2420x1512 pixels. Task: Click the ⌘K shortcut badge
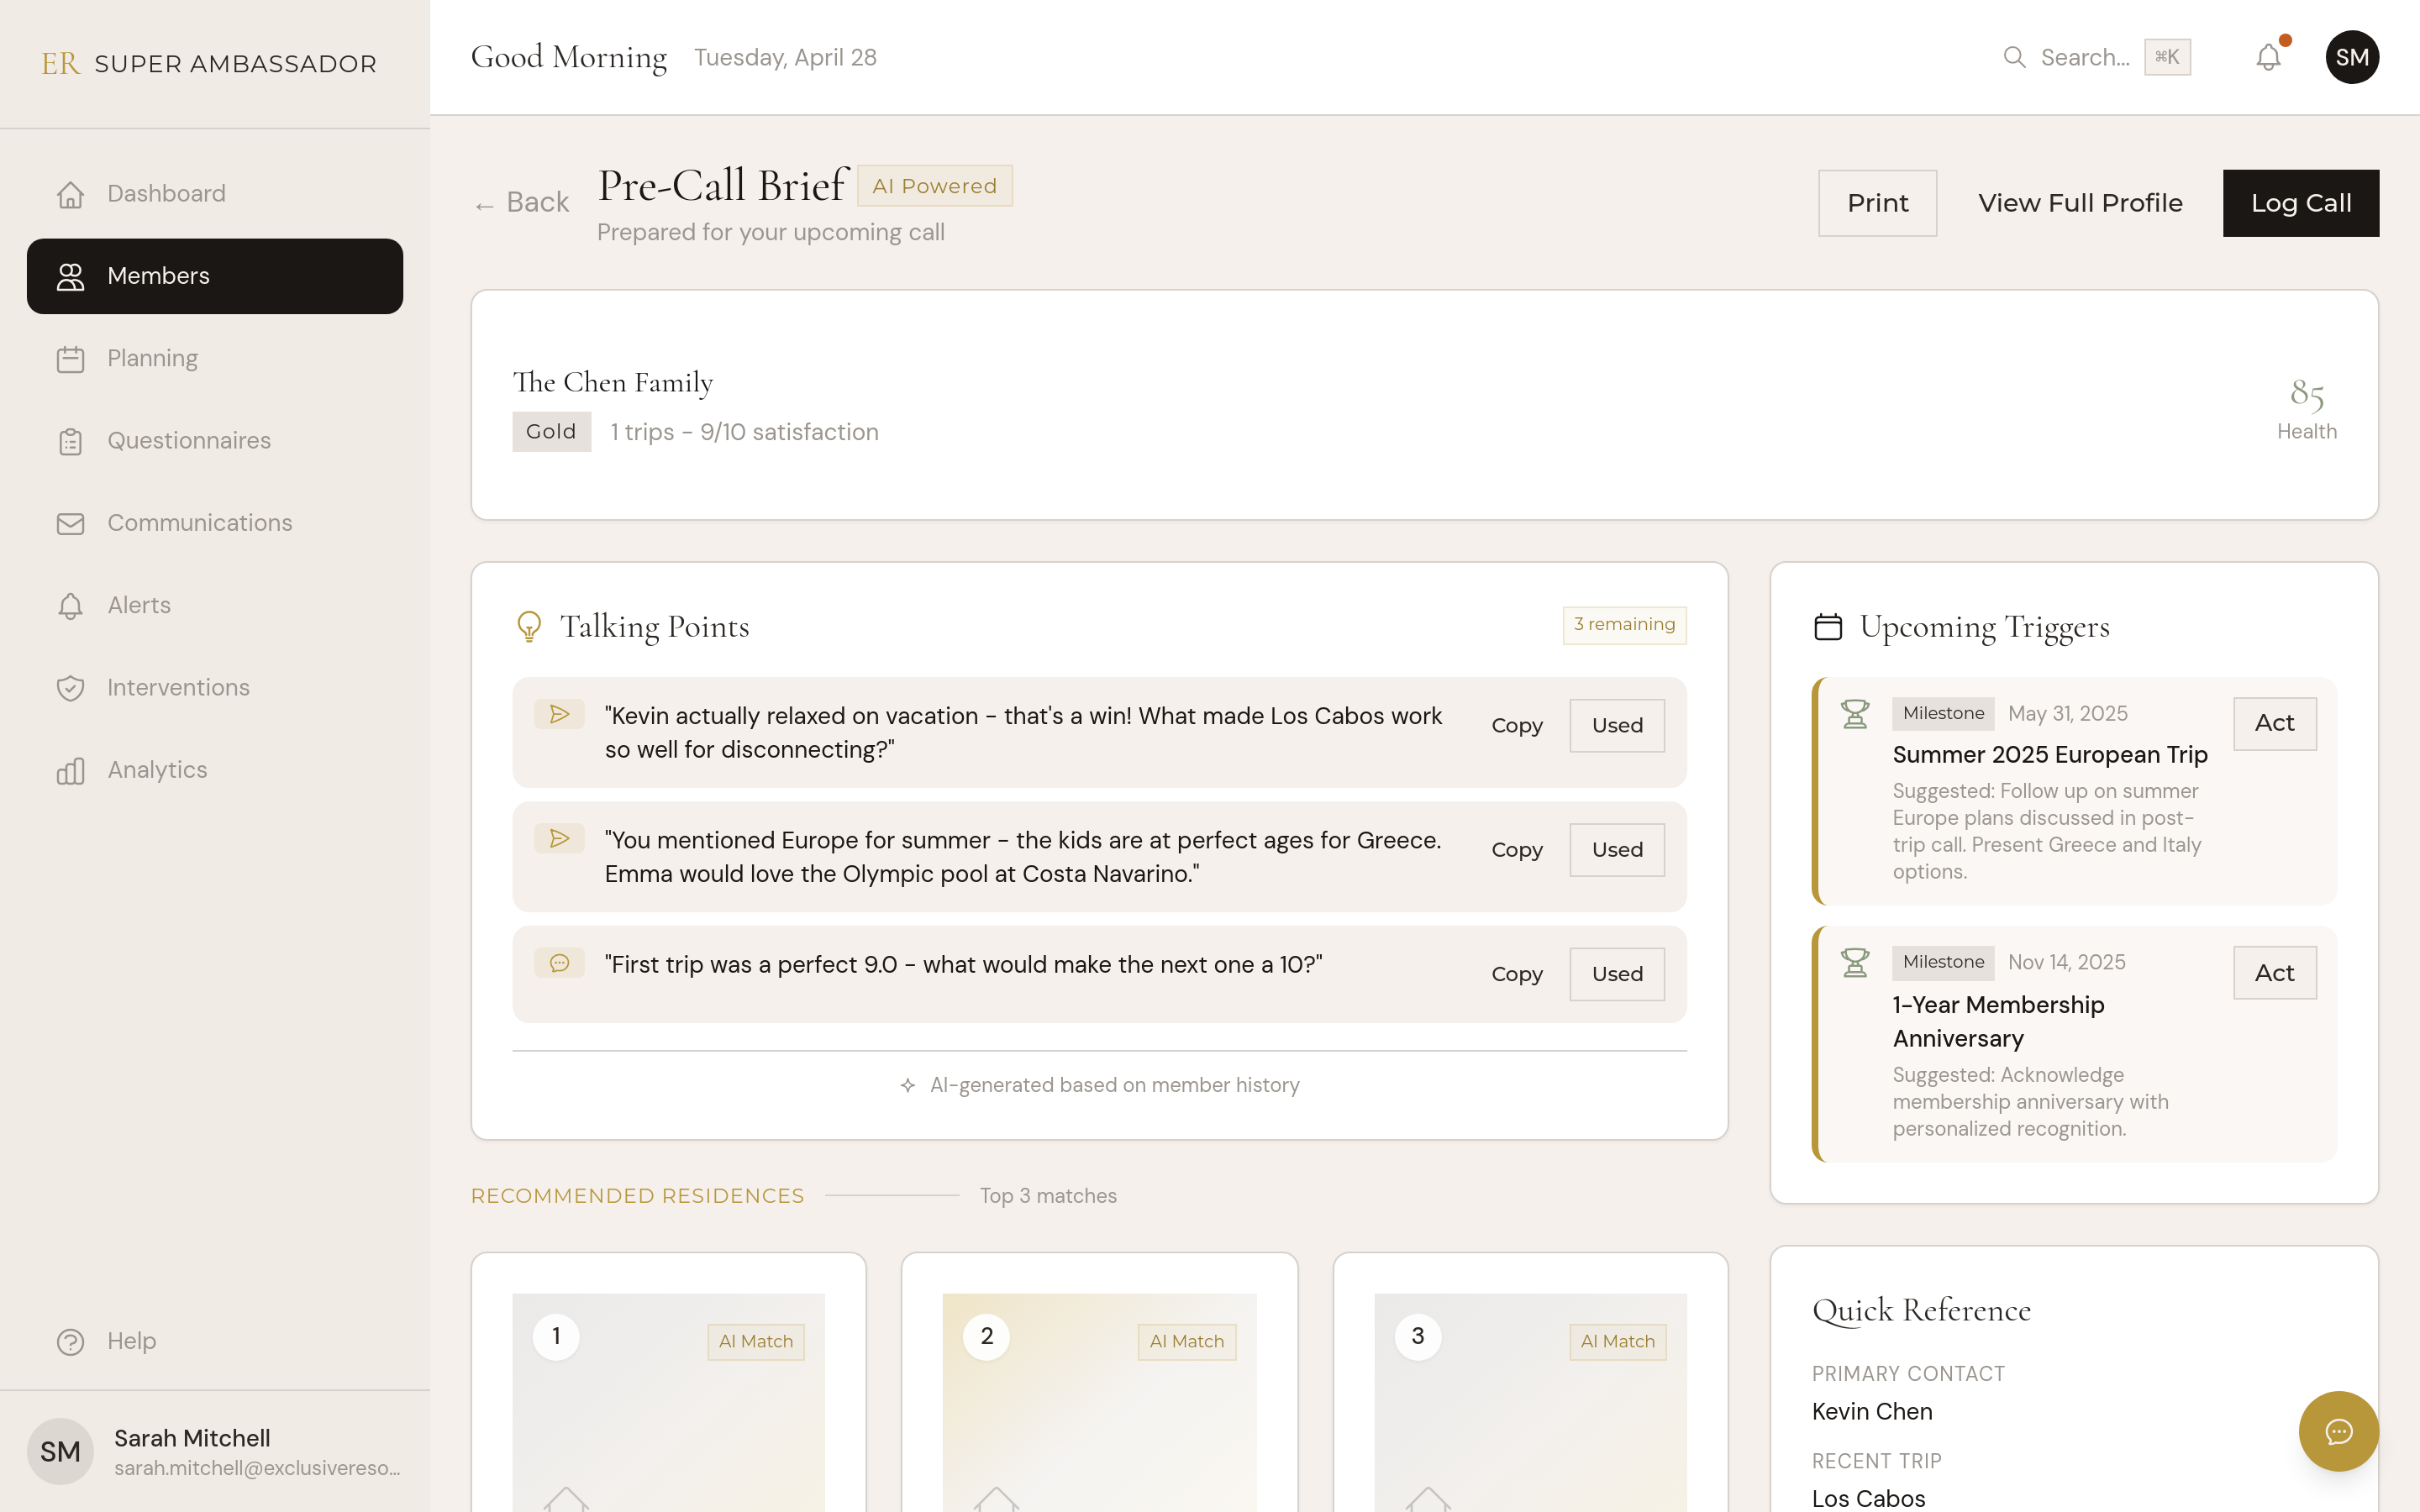click(x=2167, y=57)
